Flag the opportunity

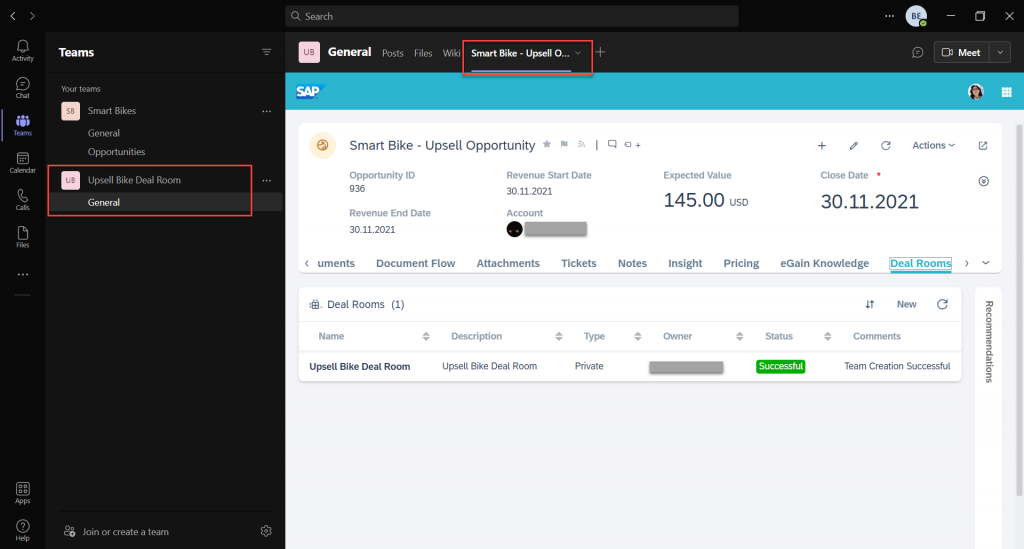(x=564, y=144)
